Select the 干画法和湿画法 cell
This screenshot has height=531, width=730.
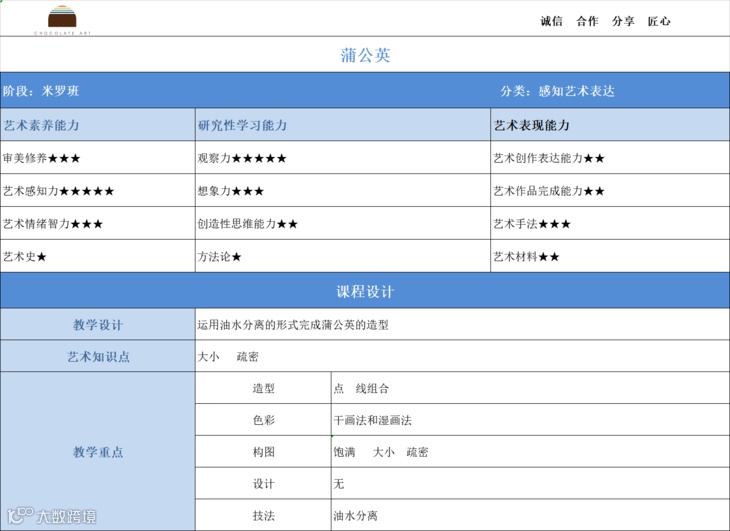coord(531,420)
